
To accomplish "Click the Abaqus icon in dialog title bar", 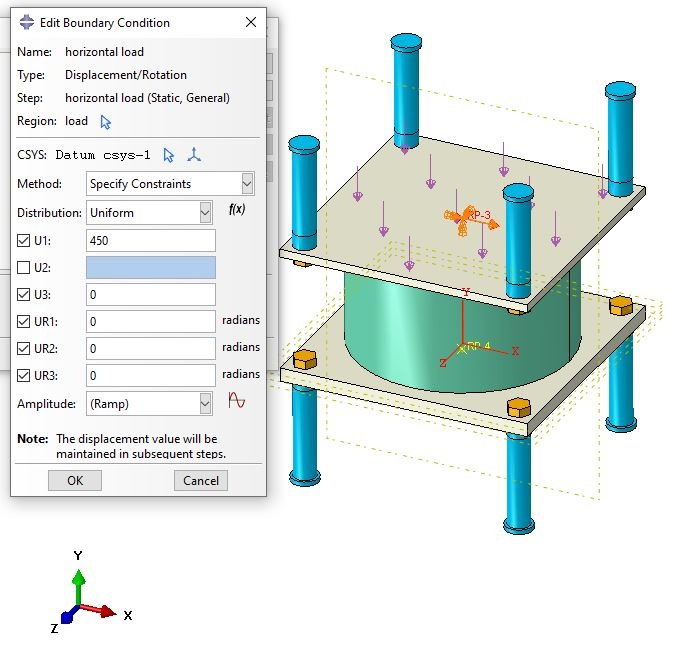I will click(x=27, y=22).
